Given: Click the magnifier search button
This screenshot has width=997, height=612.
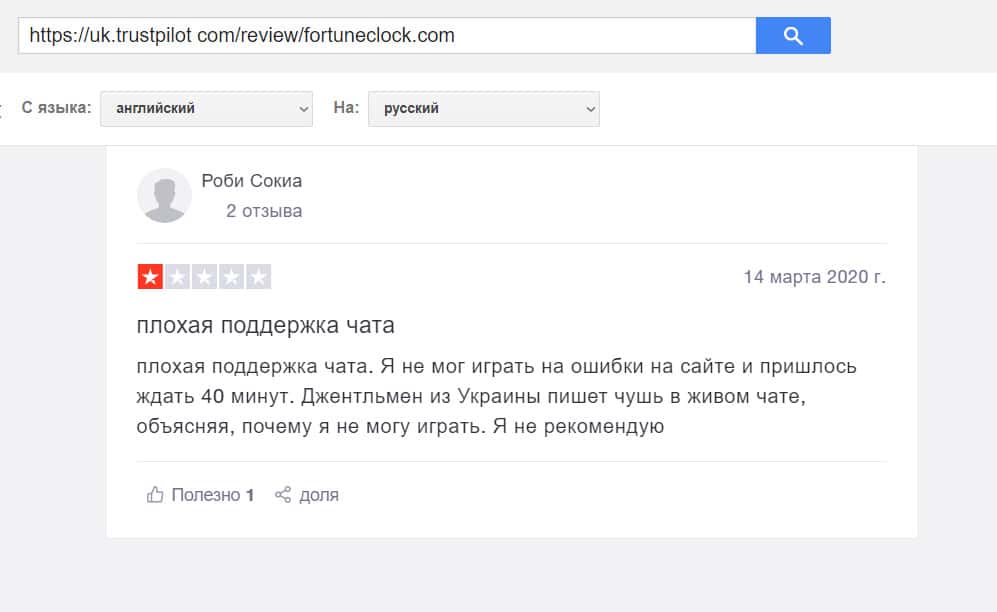Looking at the screenshot, I should click(793, 36).
